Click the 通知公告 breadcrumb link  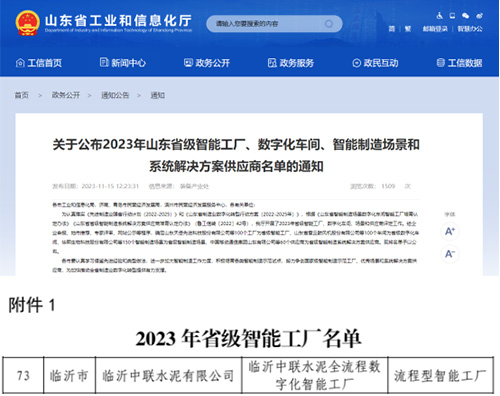[x=115, y=95]
